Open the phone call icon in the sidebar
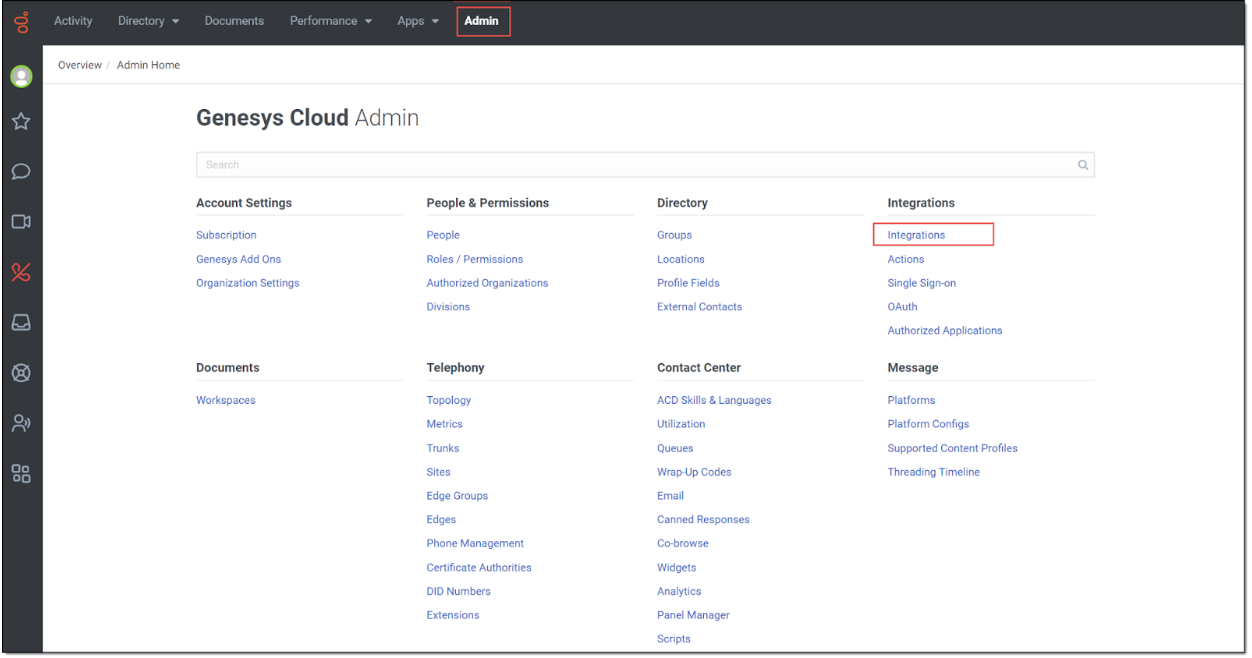This screenshot has height=658, width=1252. [21, 271]
